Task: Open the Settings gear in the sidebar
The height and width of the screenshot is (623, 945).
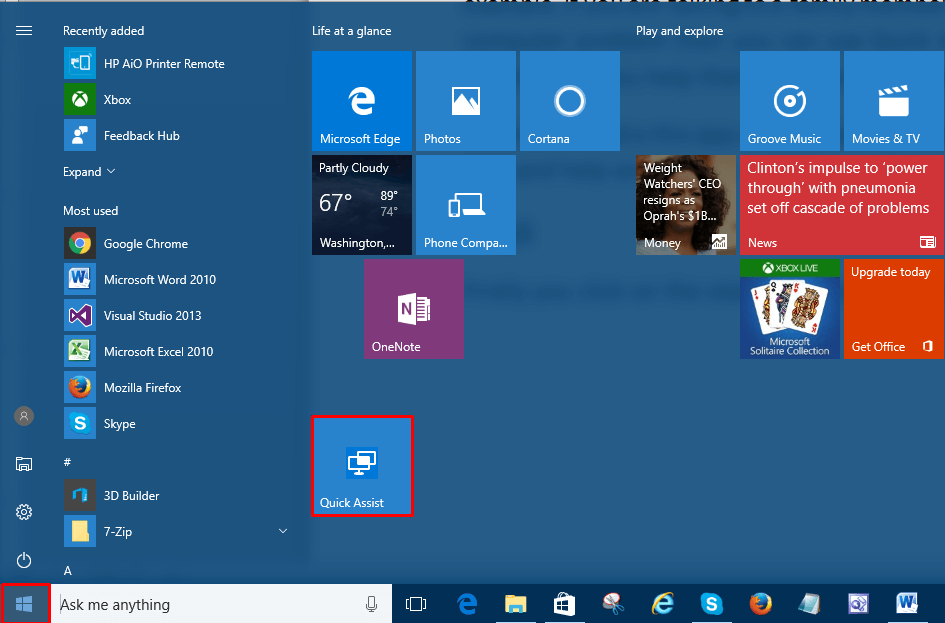Action: point(24,512)
